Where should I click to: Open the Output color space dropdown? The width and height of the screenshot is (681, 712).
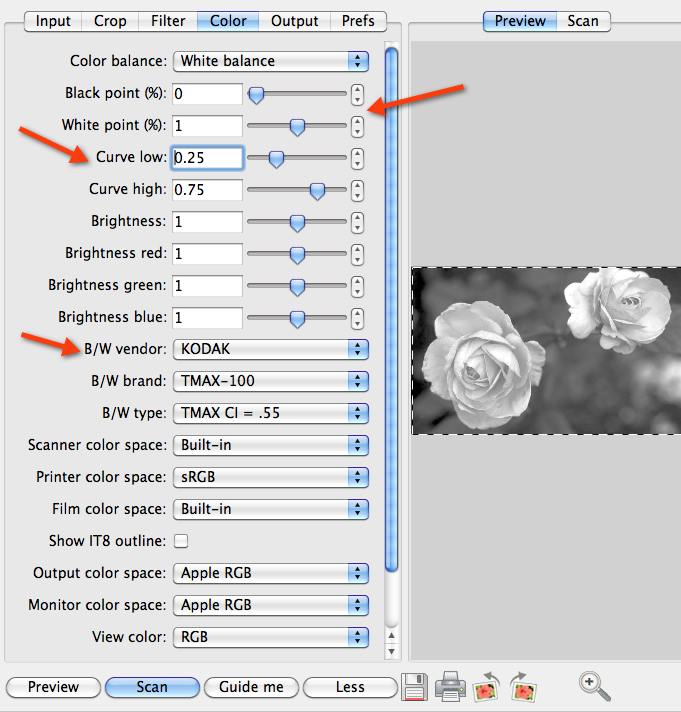271,573
